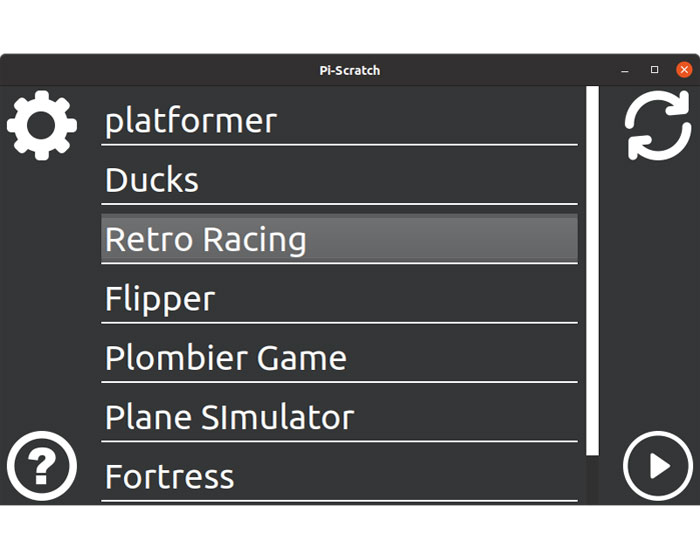Click the currently highlighted game row
700x560 pixels.
coord(339,239)
